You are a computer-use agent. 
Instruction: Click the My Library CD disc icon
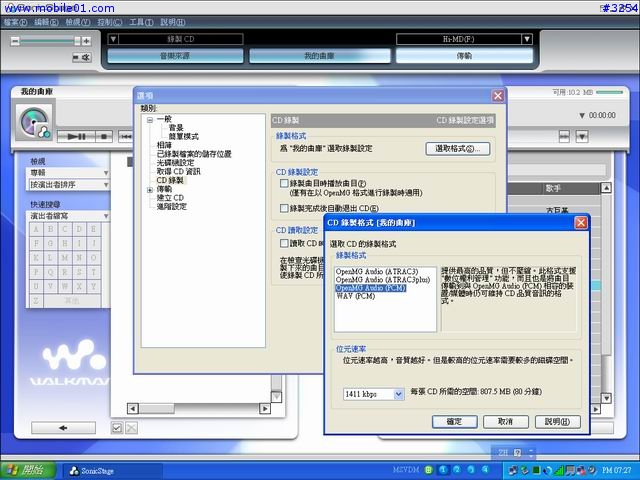(34, 122)
